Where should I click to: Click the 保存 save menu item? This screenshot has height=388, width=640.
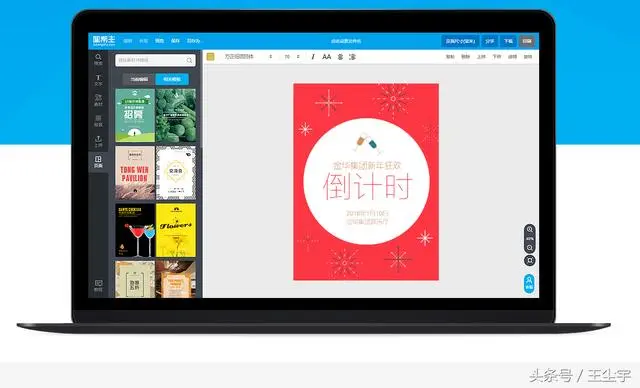pos(175,41)
